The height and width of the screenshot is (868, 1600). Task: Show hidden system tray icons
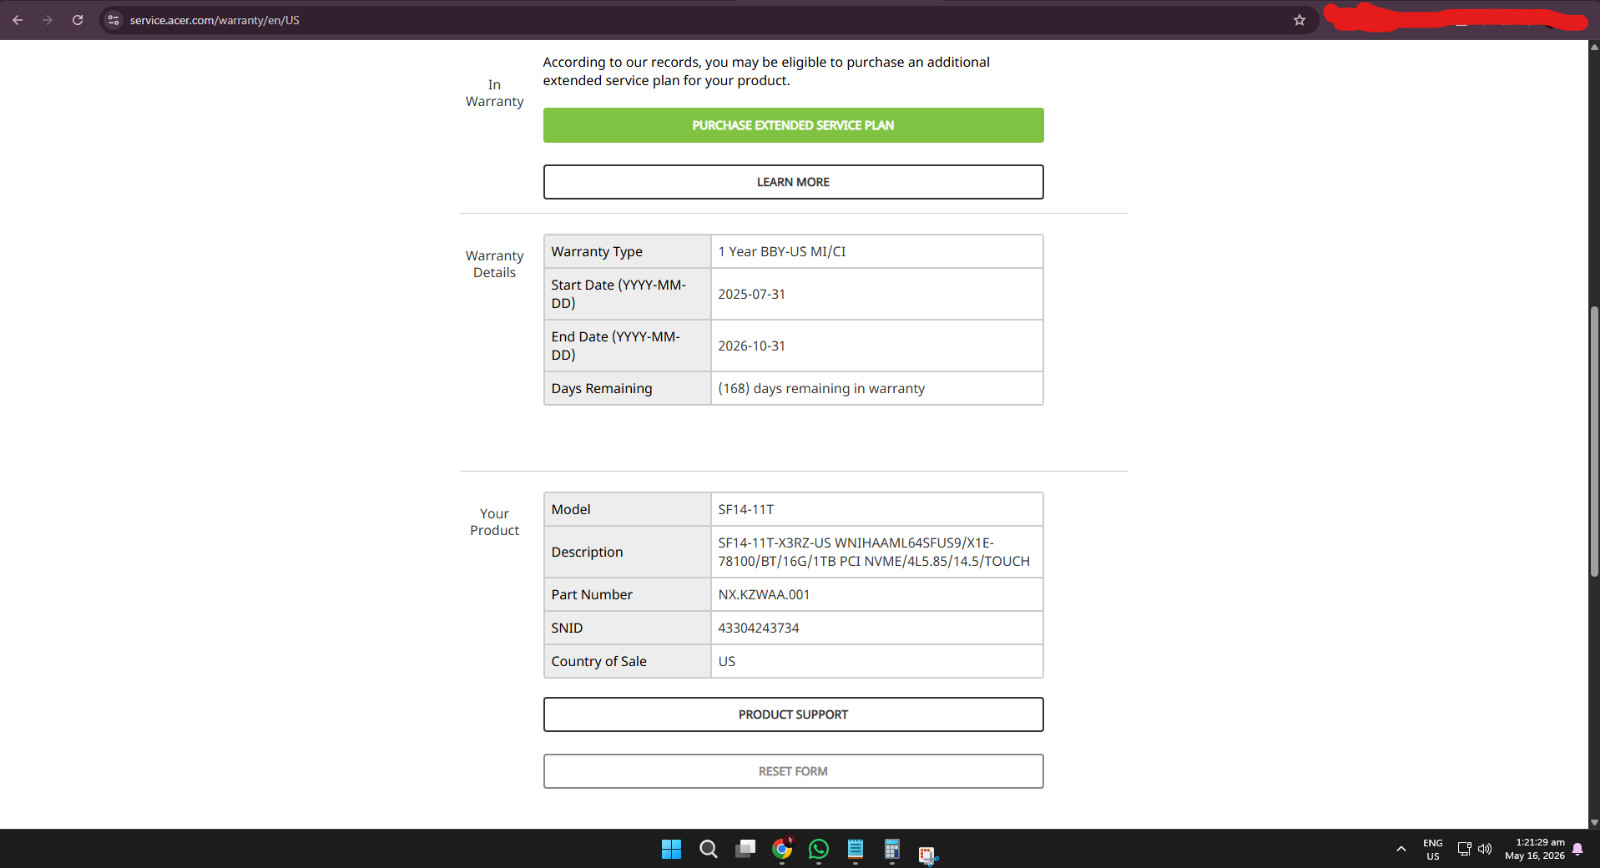1401,849
